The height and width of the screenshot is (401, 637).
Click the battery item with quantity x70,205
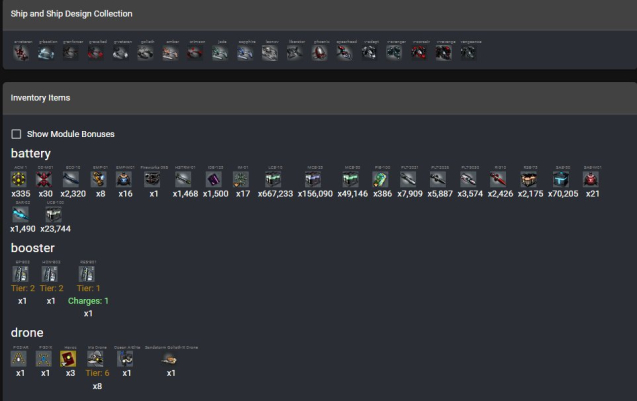point(562,180)
